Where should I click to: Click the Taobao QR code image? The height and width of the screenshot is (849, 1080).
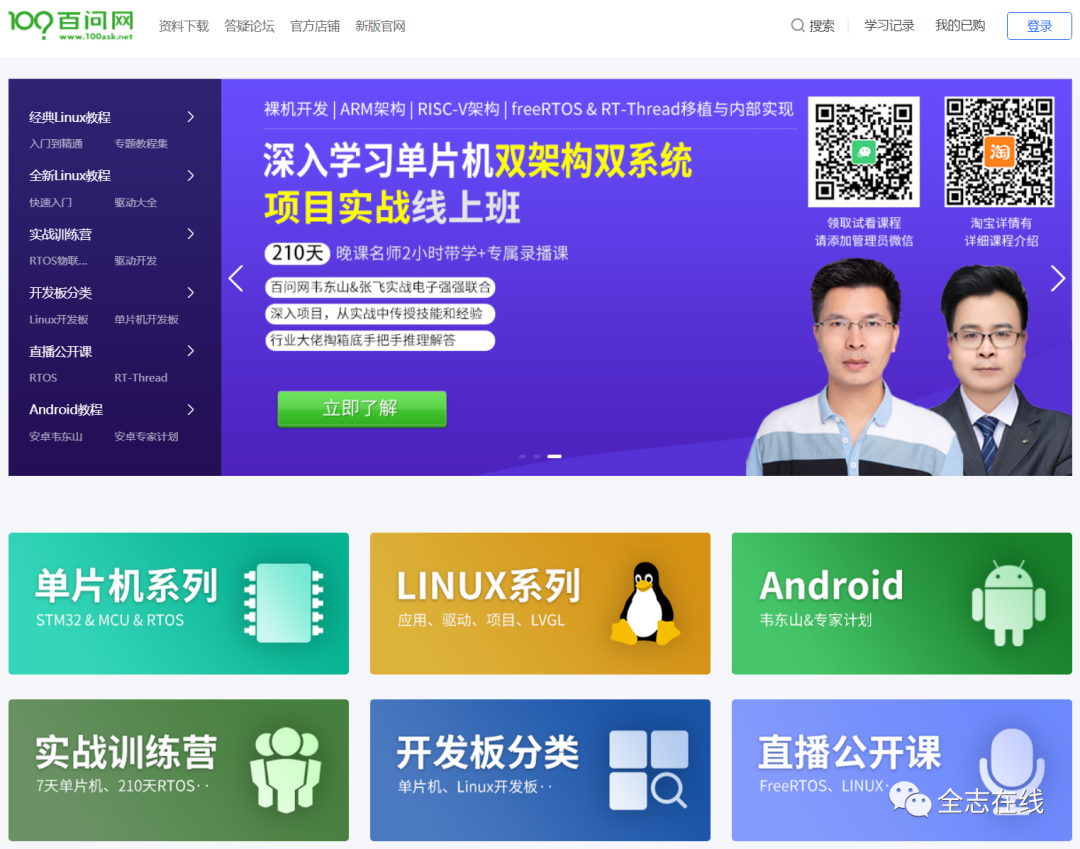(999, 151)
